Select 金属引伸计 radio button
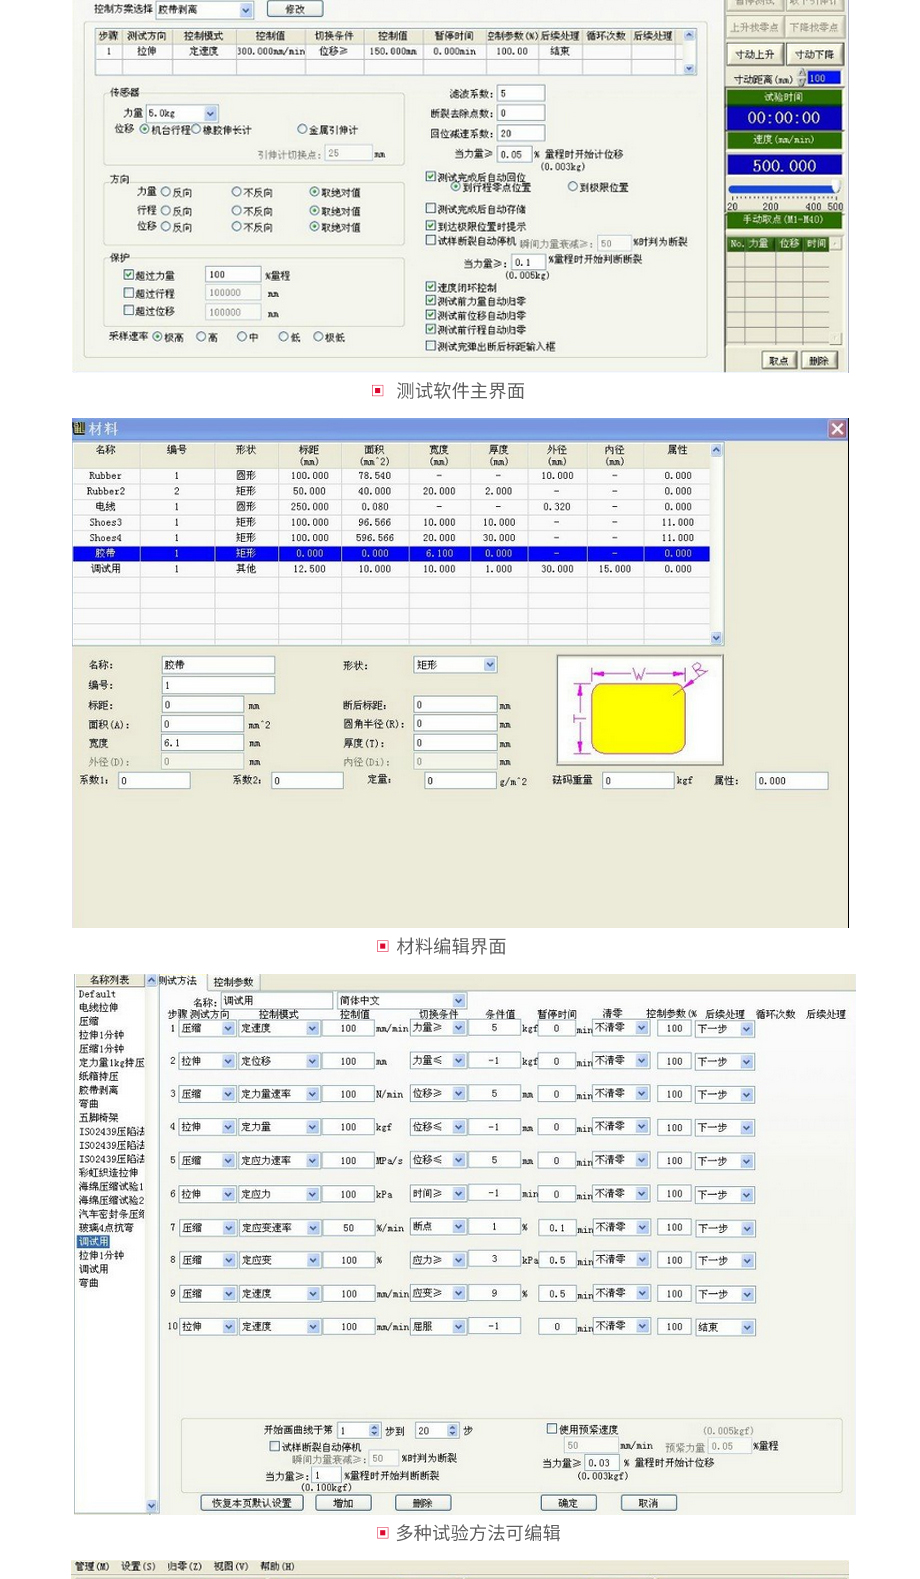This screenshot has width=920, height=1579. (302, 129)
